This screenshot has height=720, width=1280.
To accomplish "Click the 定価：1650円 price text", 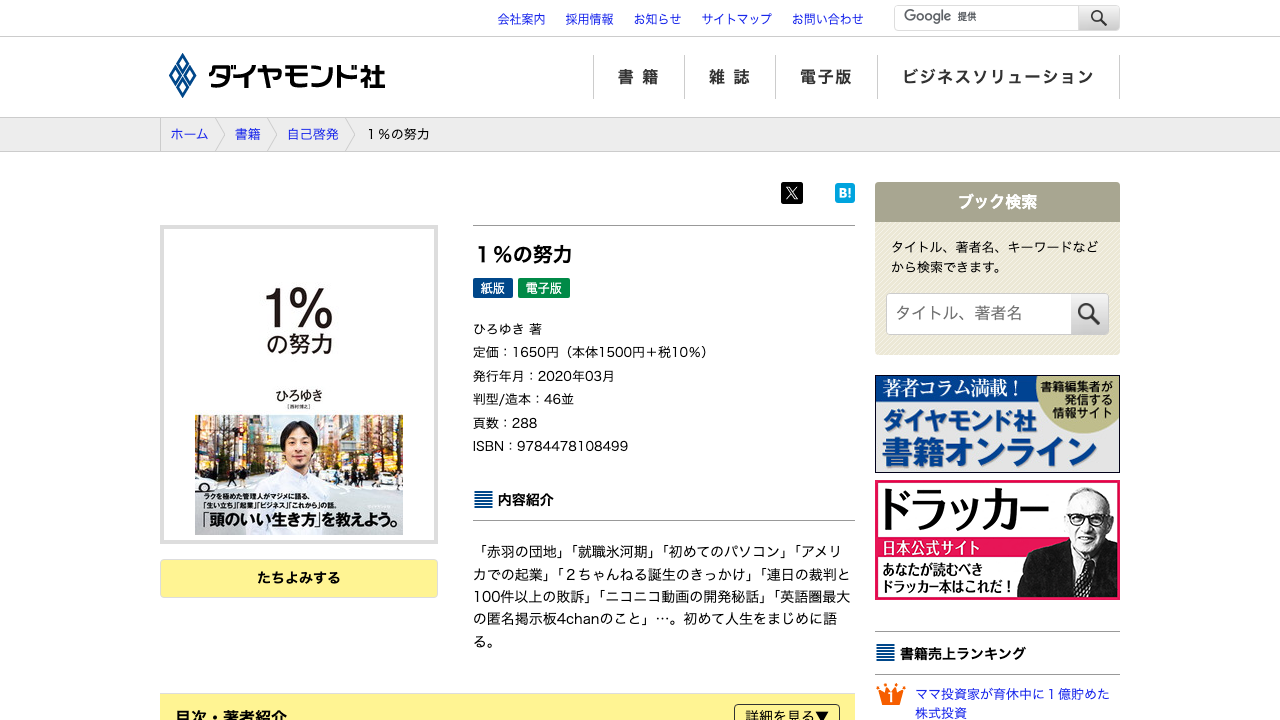I will 594,352.
